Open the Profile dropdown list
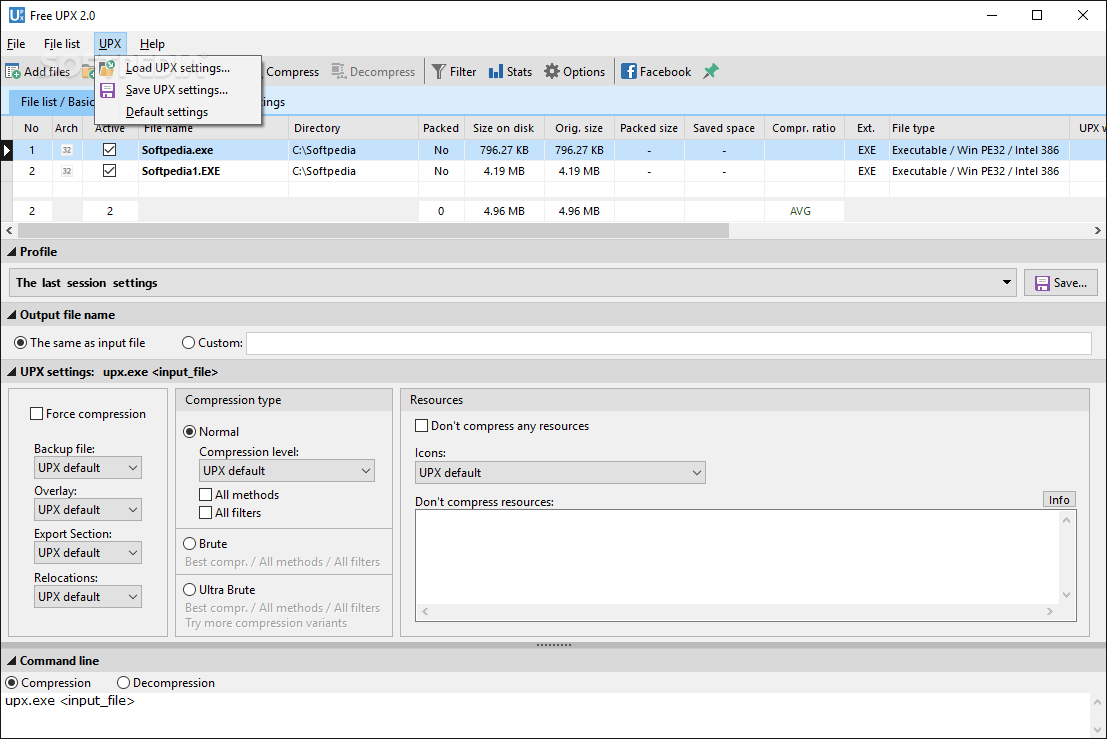1107x739 pixels. (513, 282)
